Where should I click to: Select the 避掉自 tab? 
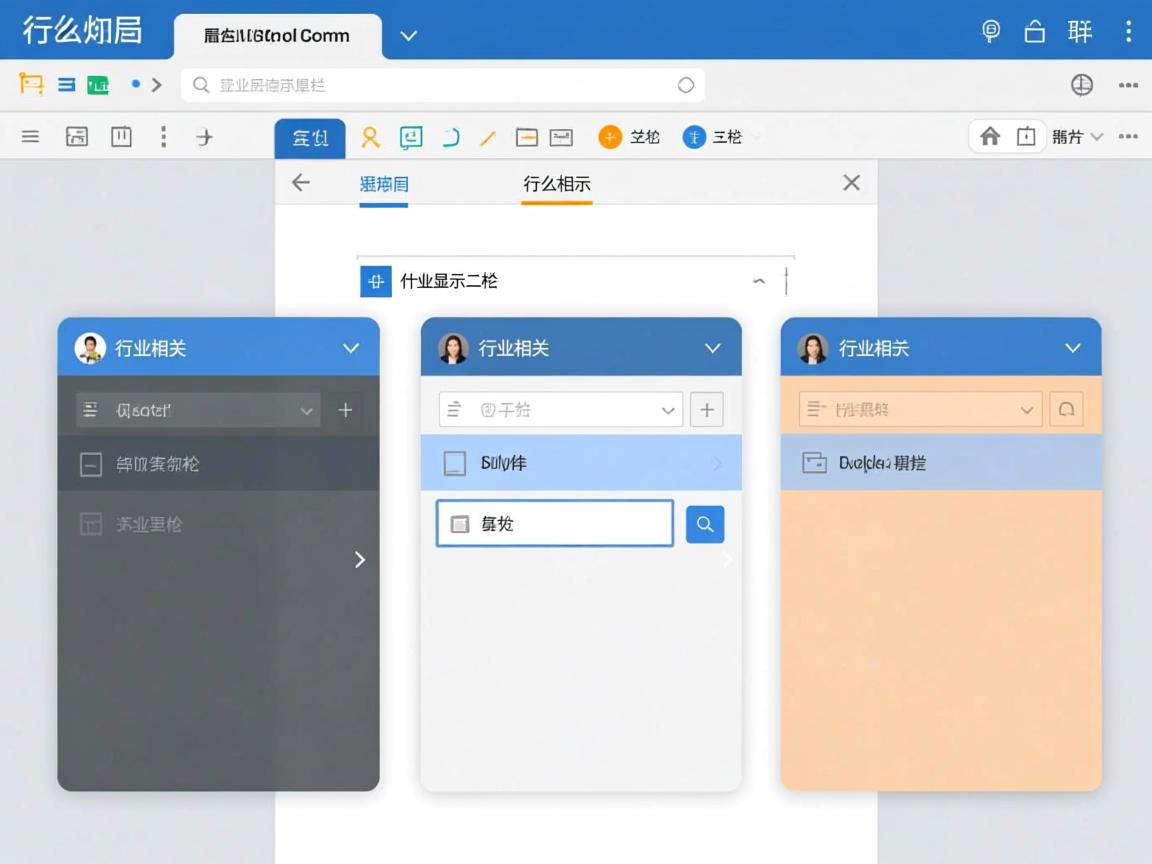click(x=384, y=184)
